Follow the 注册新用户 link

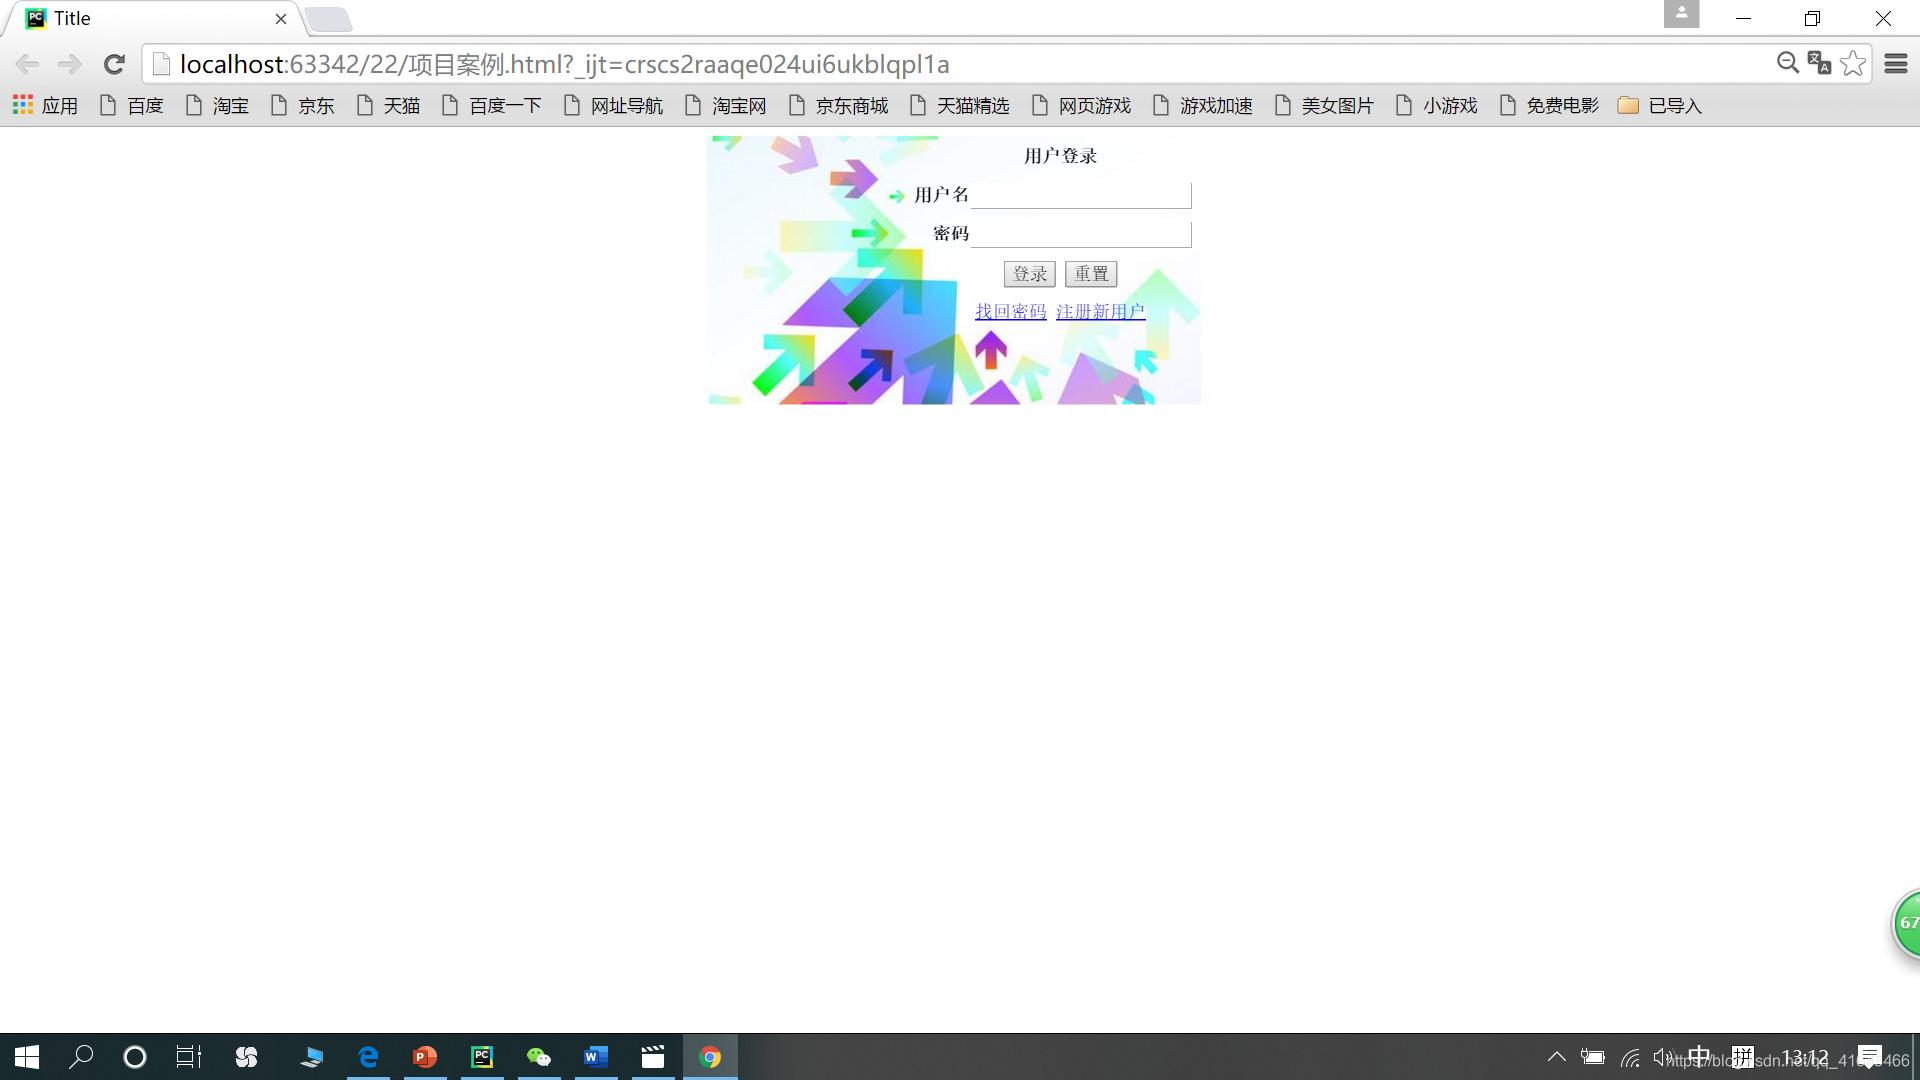click(x=1100, y=312)
